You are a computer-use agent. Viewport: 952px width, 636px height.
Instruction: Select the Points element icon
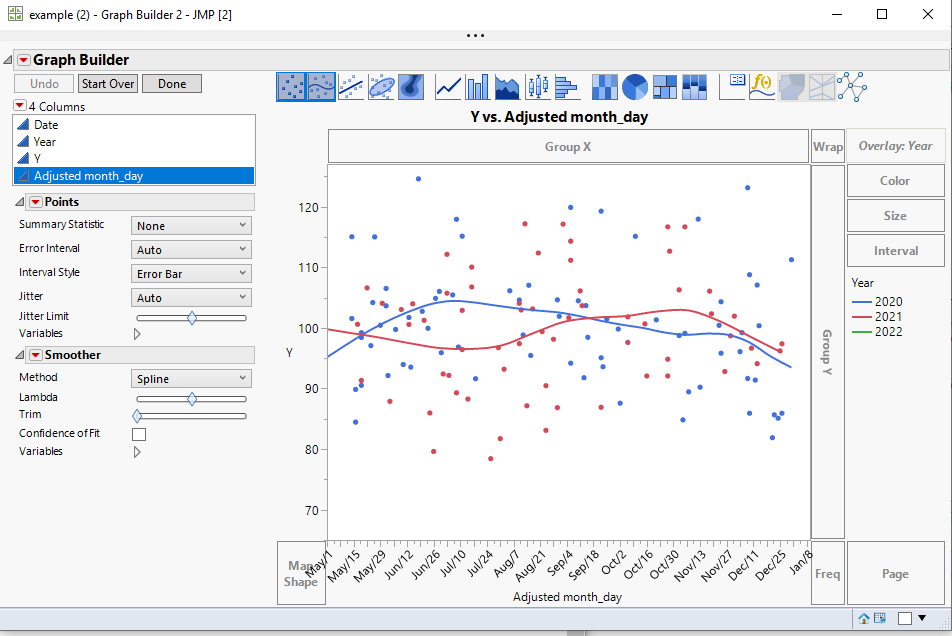click(291, 86)
